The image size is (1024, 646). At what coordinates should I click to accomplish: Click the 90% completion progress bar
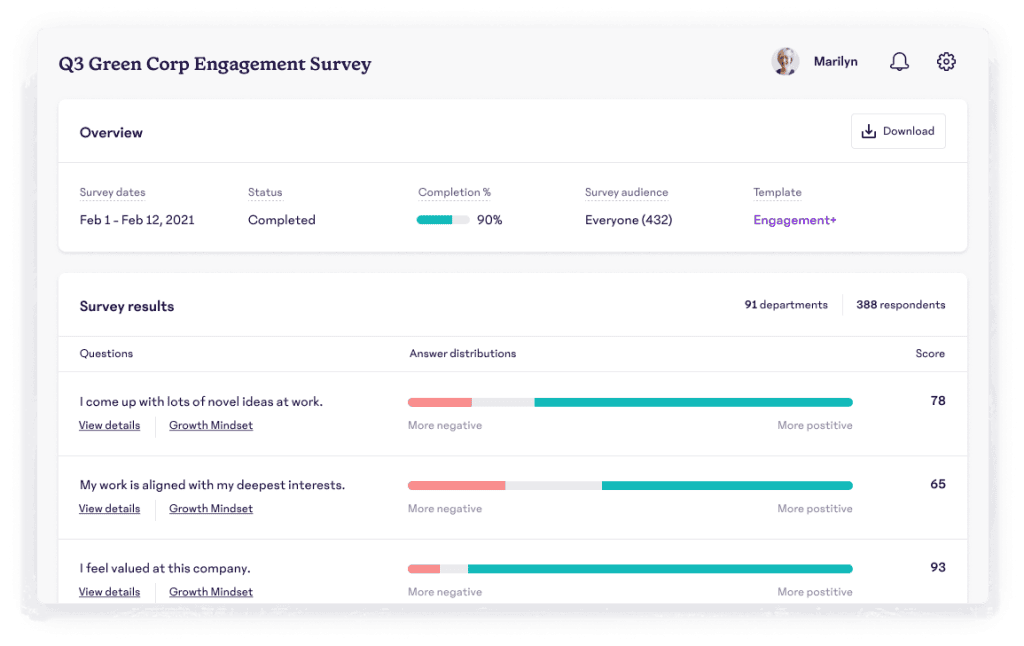tap(443, 220)
